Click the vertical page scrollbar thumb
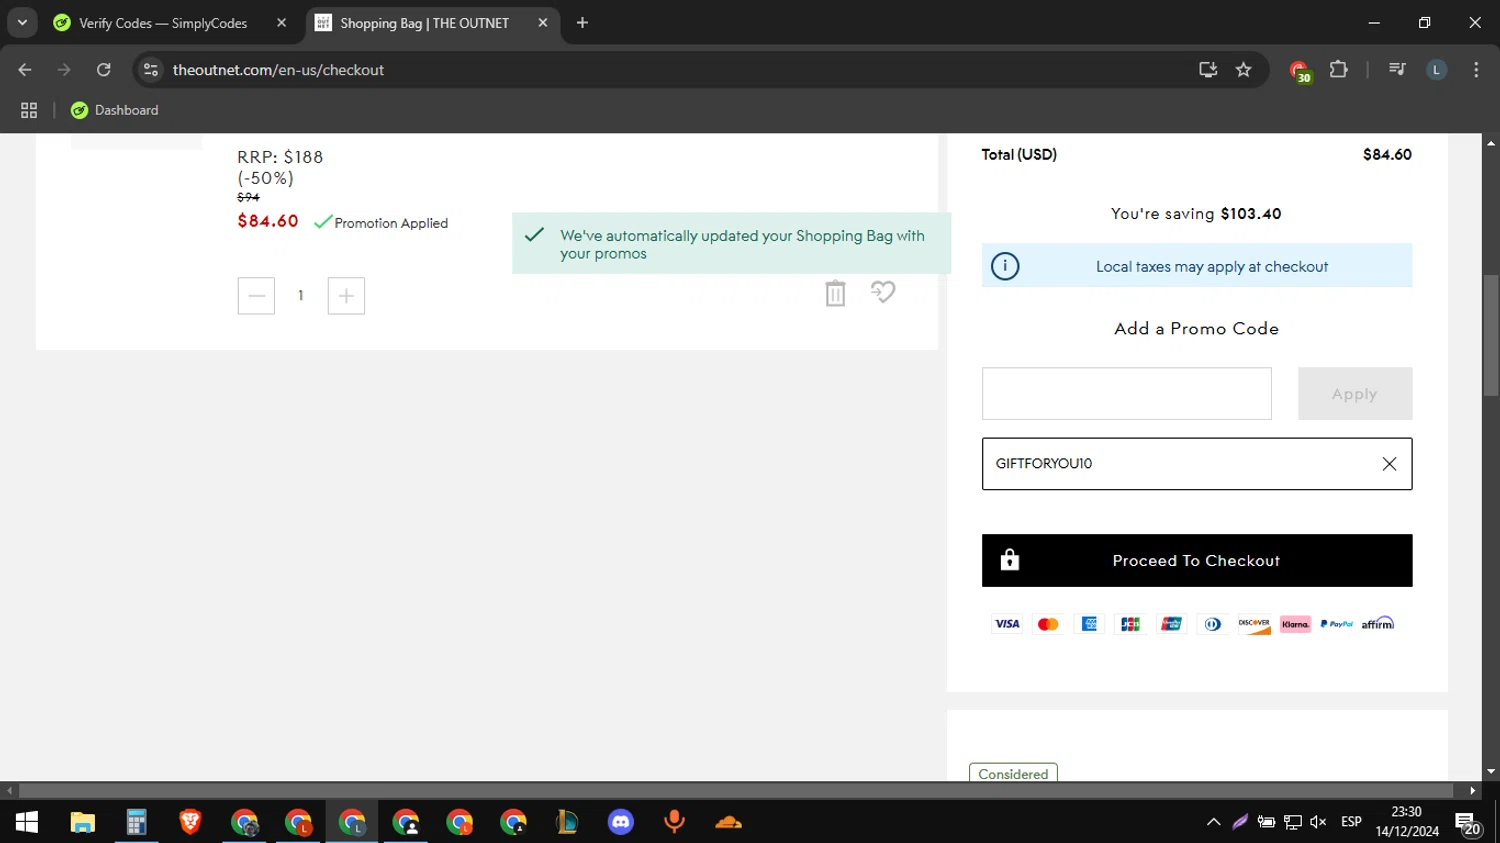The image size is (1500, 843). pyautogui.click(x=1491, y=335)
